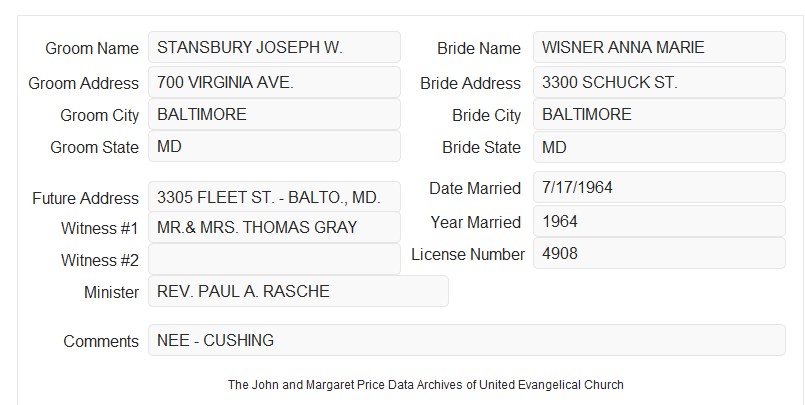This screenshot has width=805, height=405.
Task: Select the License Number field
Action: [x=659, y=253]
